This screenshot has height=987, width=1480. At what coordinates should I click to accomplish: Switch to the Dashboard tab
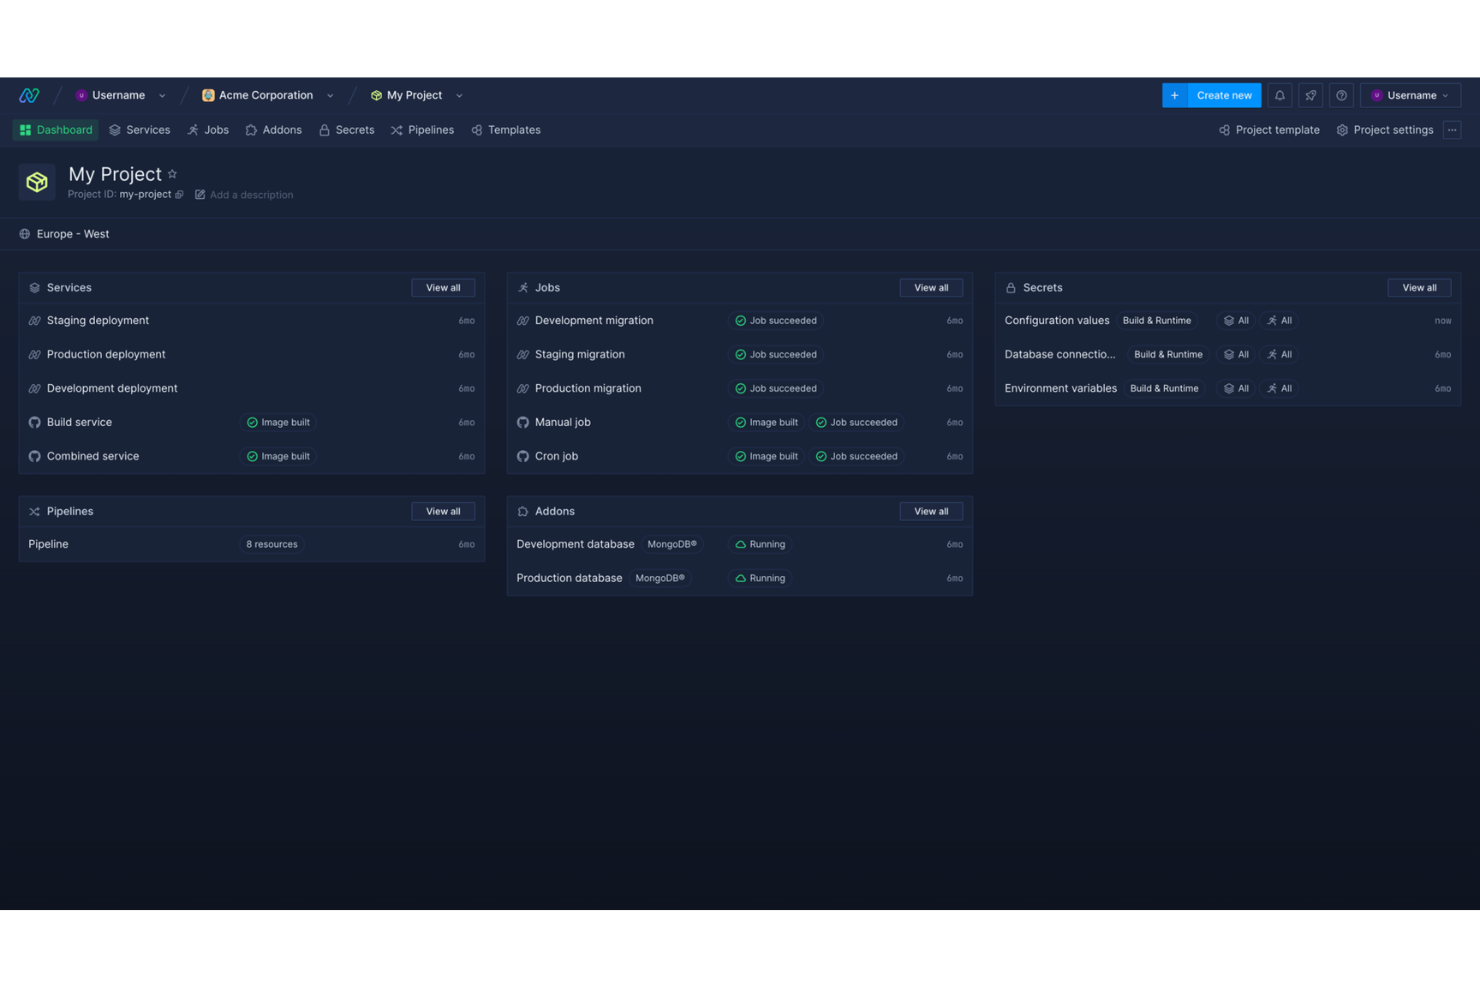point(56,130)
